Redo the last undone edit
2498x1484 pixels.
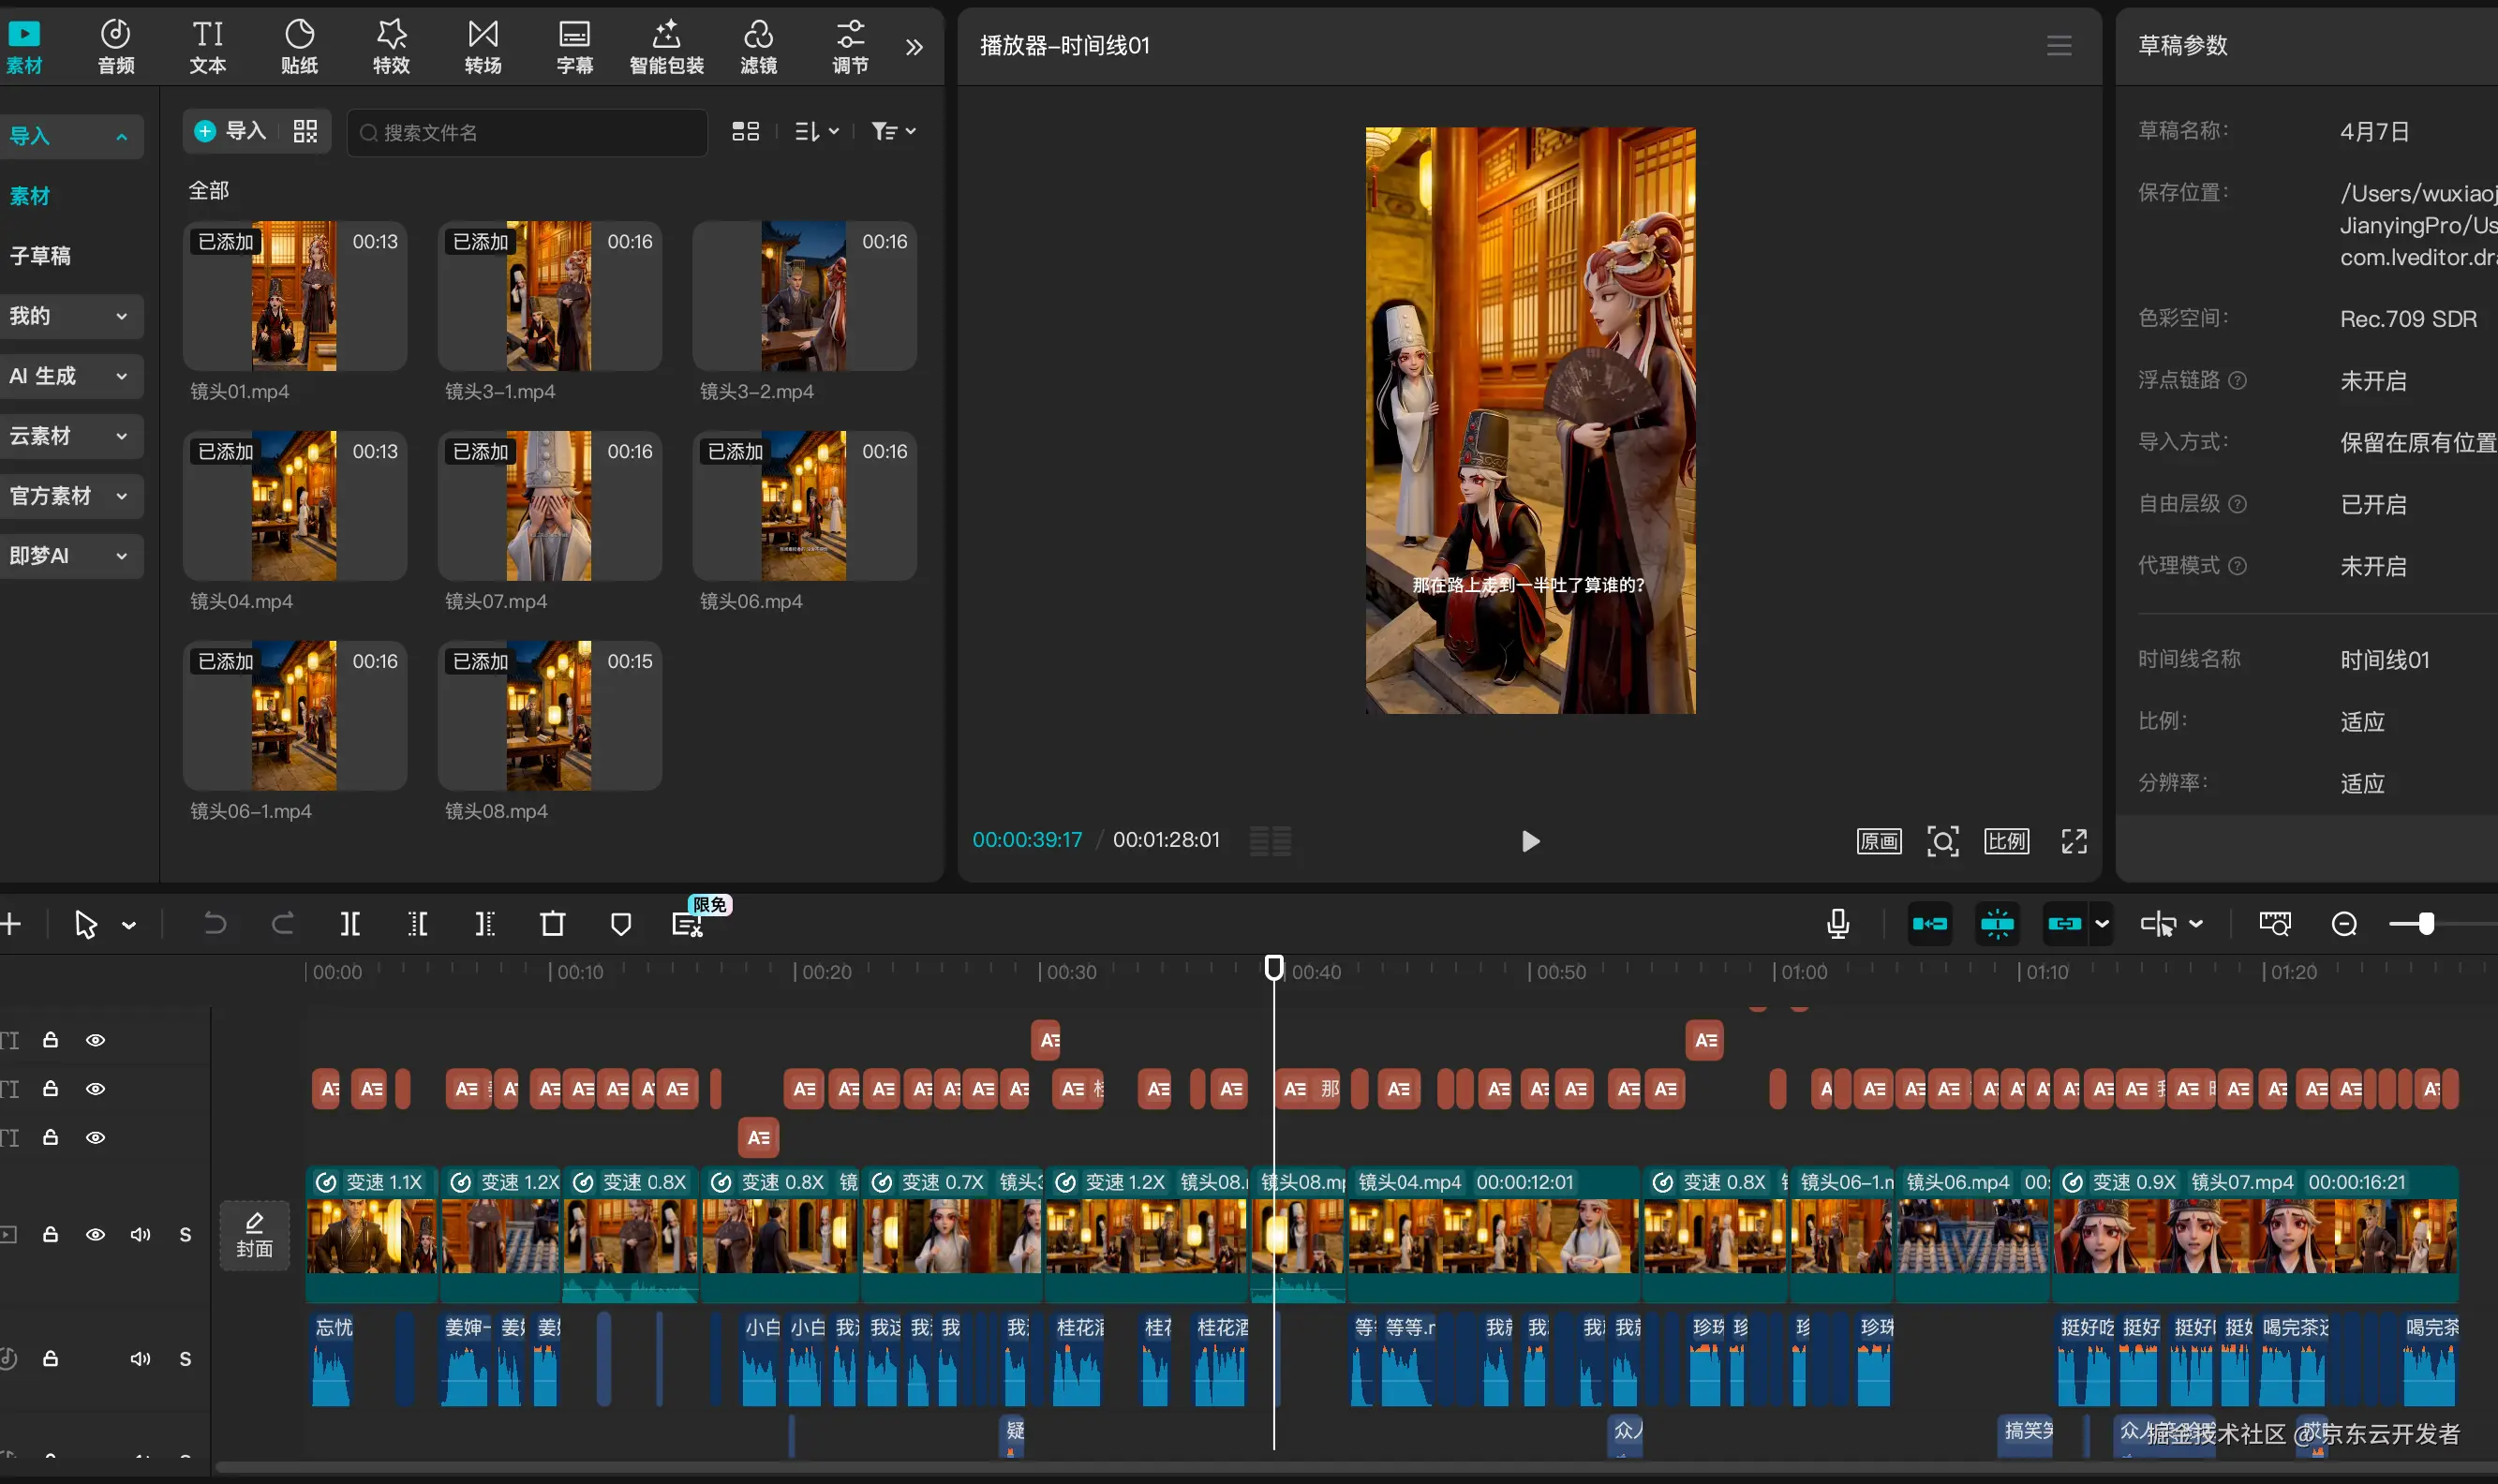coord(283,923)
